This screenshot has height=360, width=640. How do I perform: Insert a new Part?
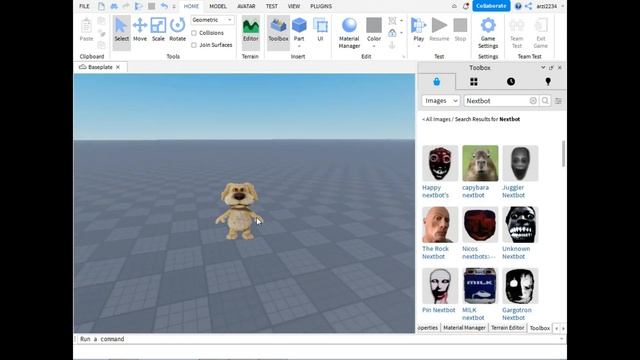[x=299, y=29]
